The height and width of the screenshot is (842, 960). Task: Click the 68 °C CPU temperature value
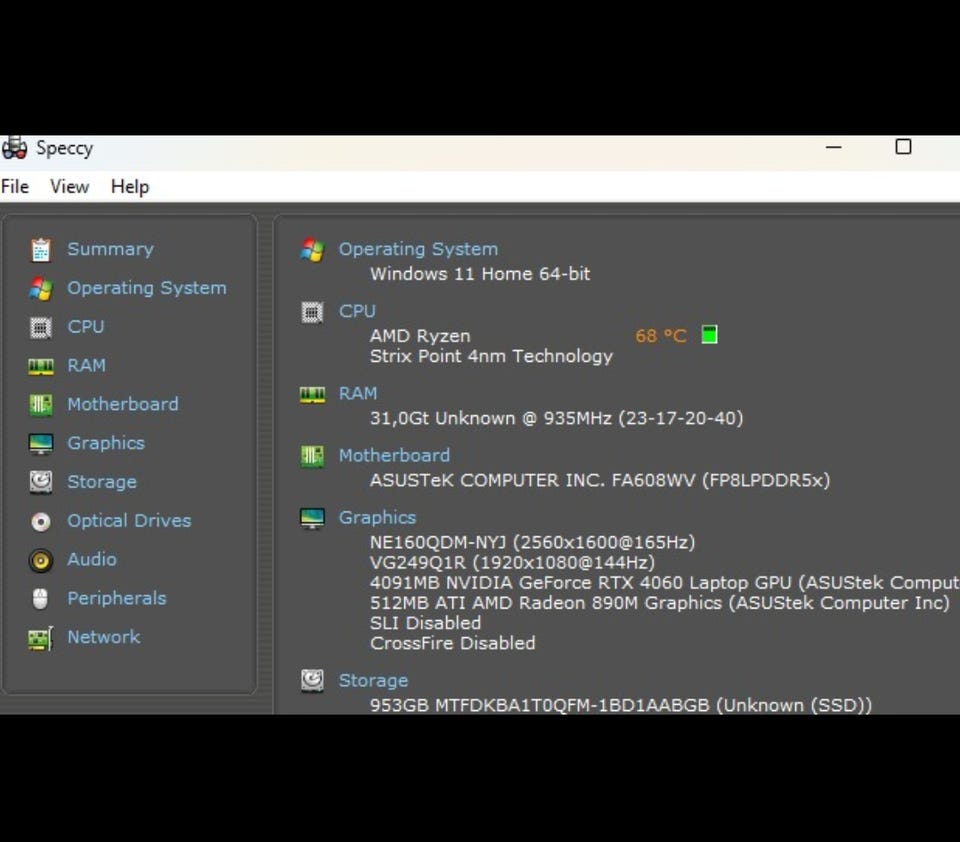(661, 336)
